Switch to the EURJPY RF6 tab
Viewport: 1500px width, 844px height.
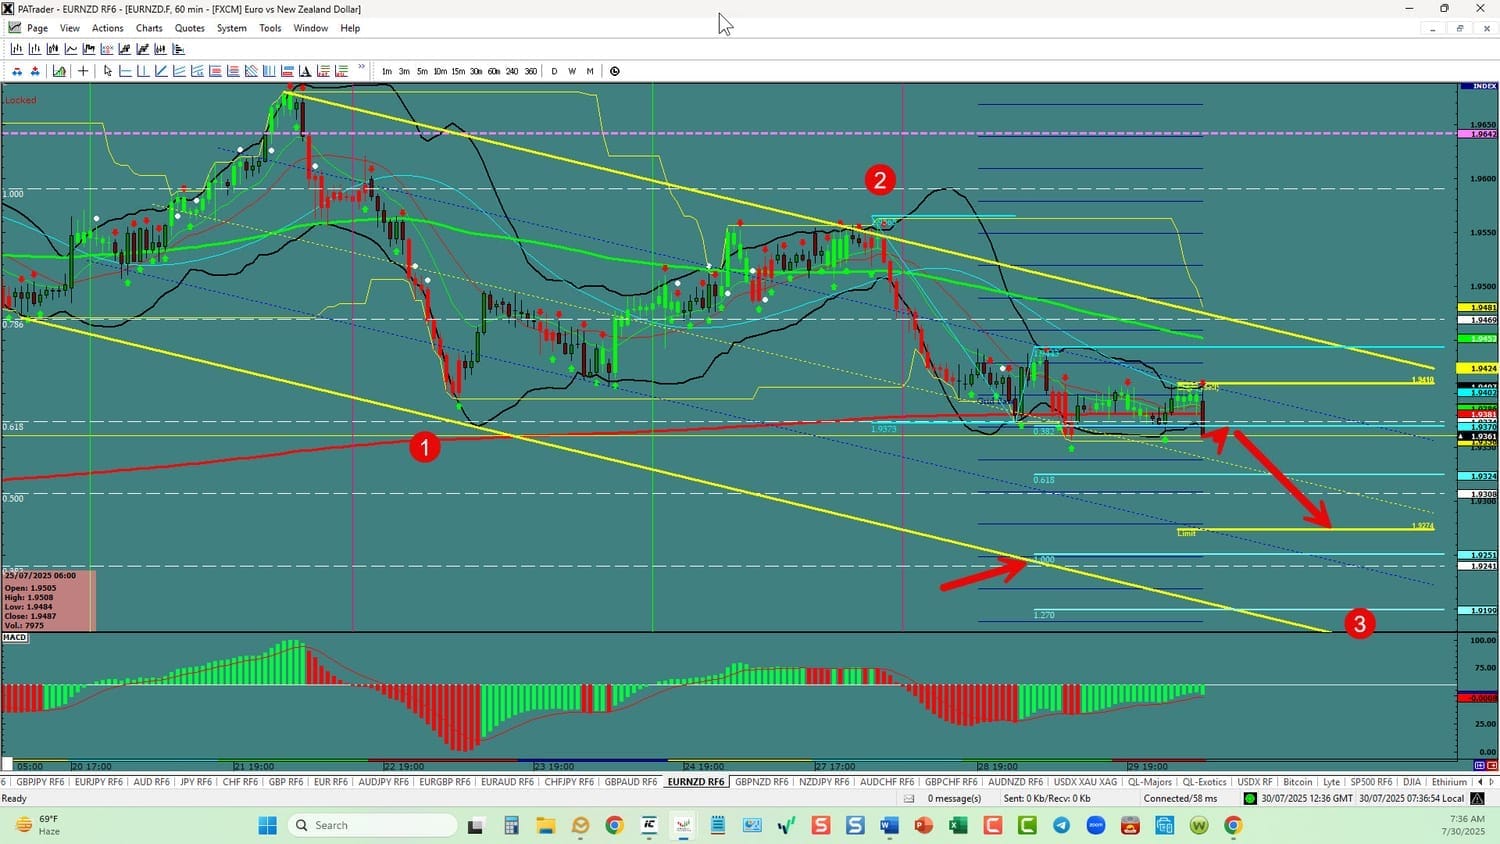click(99, 782)
